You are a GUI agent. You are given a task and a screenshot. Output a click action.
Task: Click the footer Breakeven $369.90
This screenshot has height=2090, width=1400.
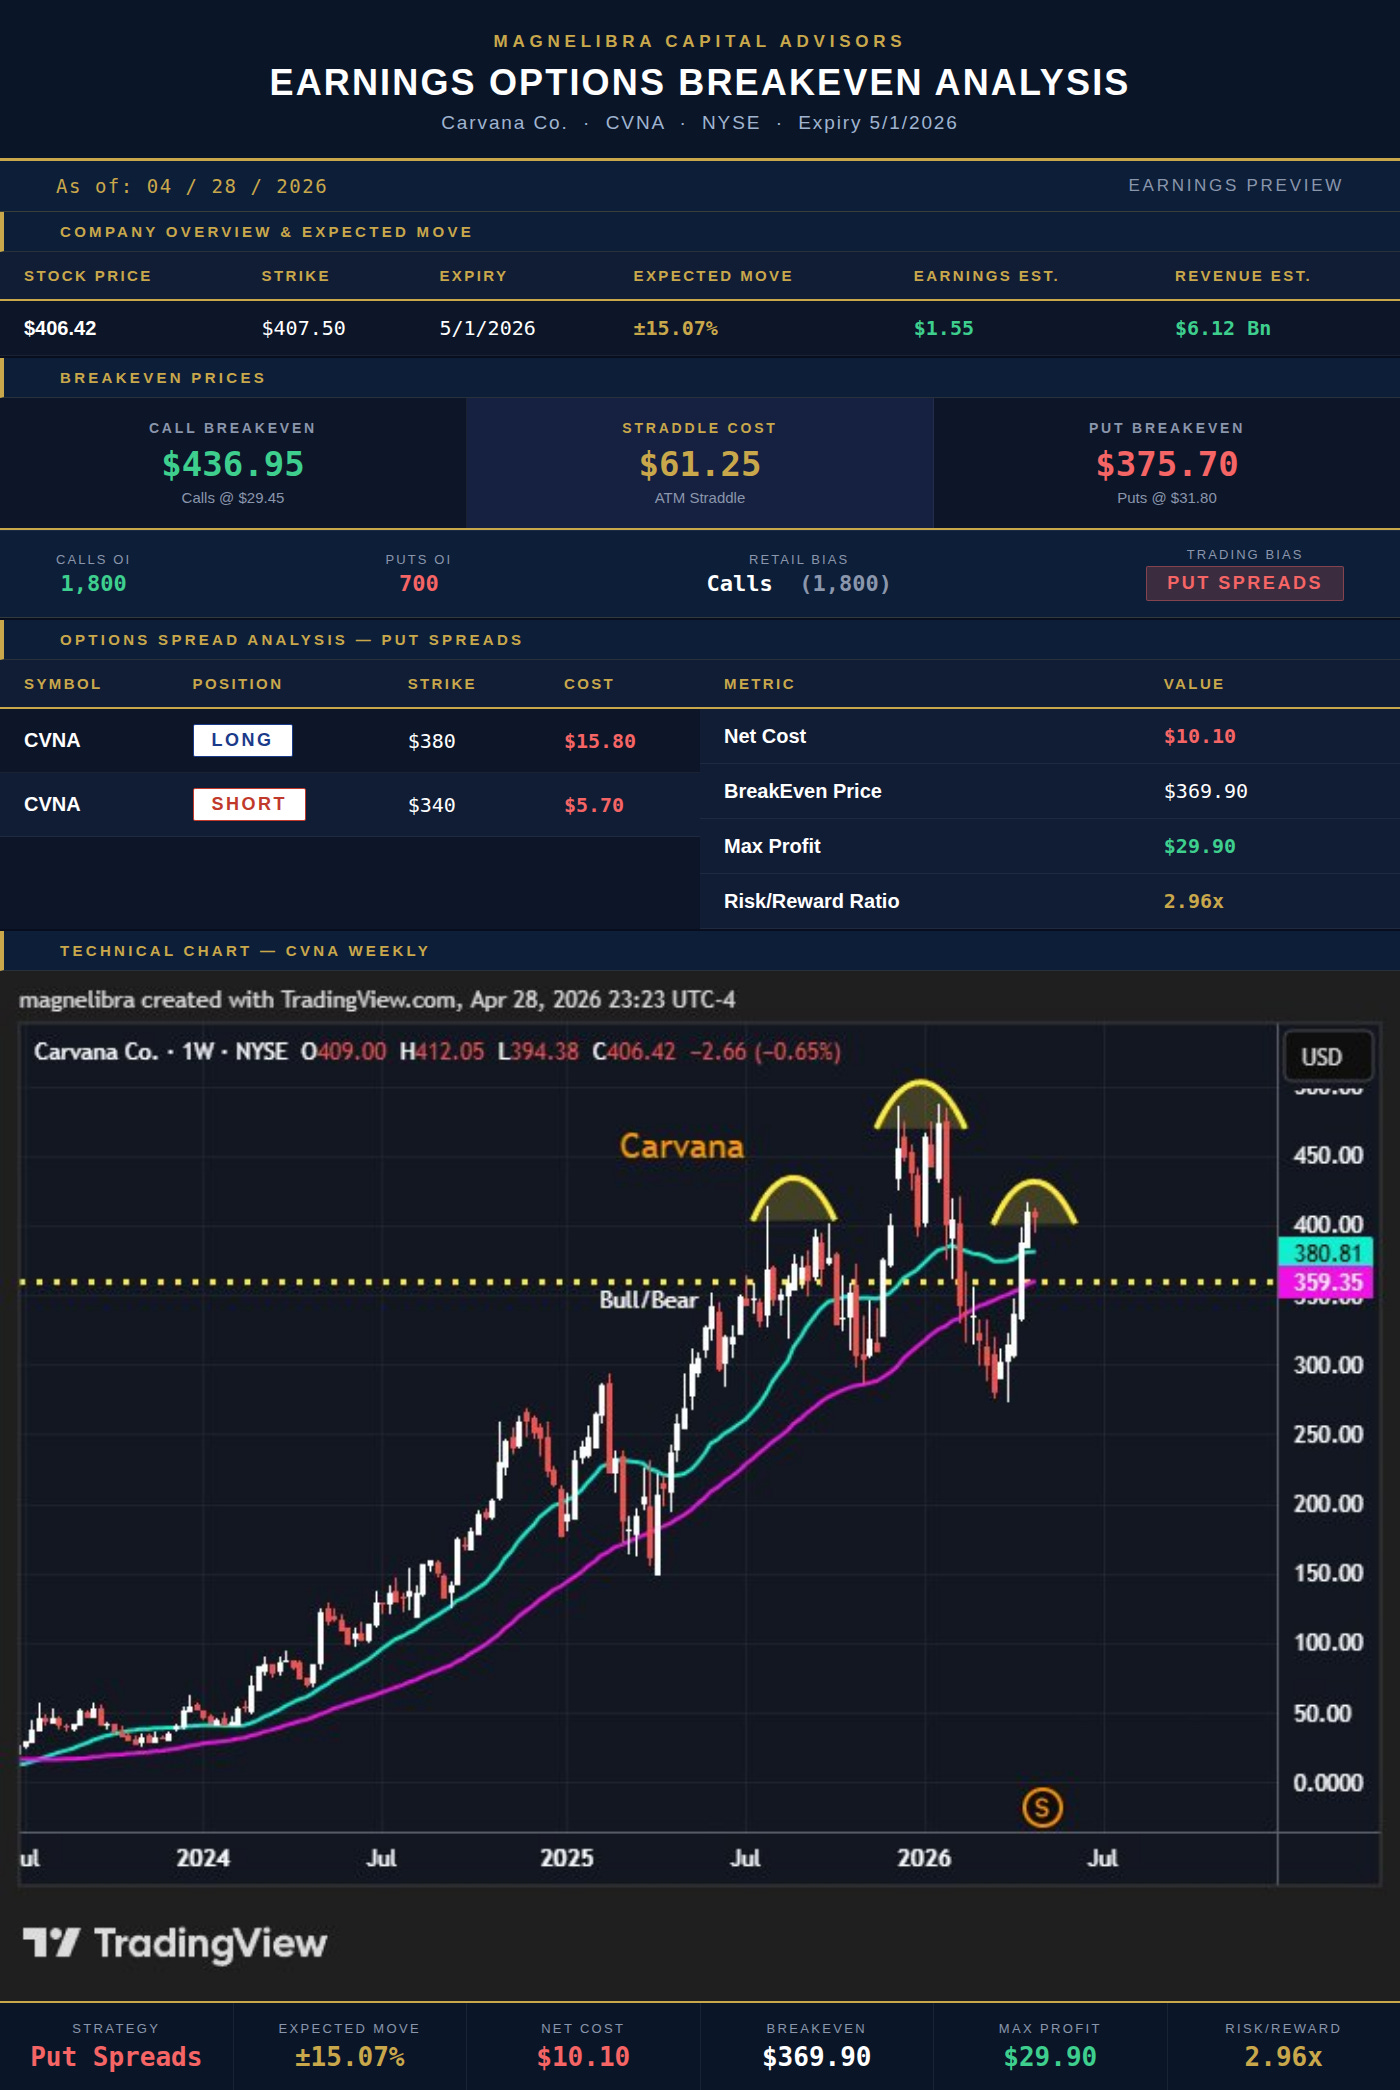[x=817, y=2057]
